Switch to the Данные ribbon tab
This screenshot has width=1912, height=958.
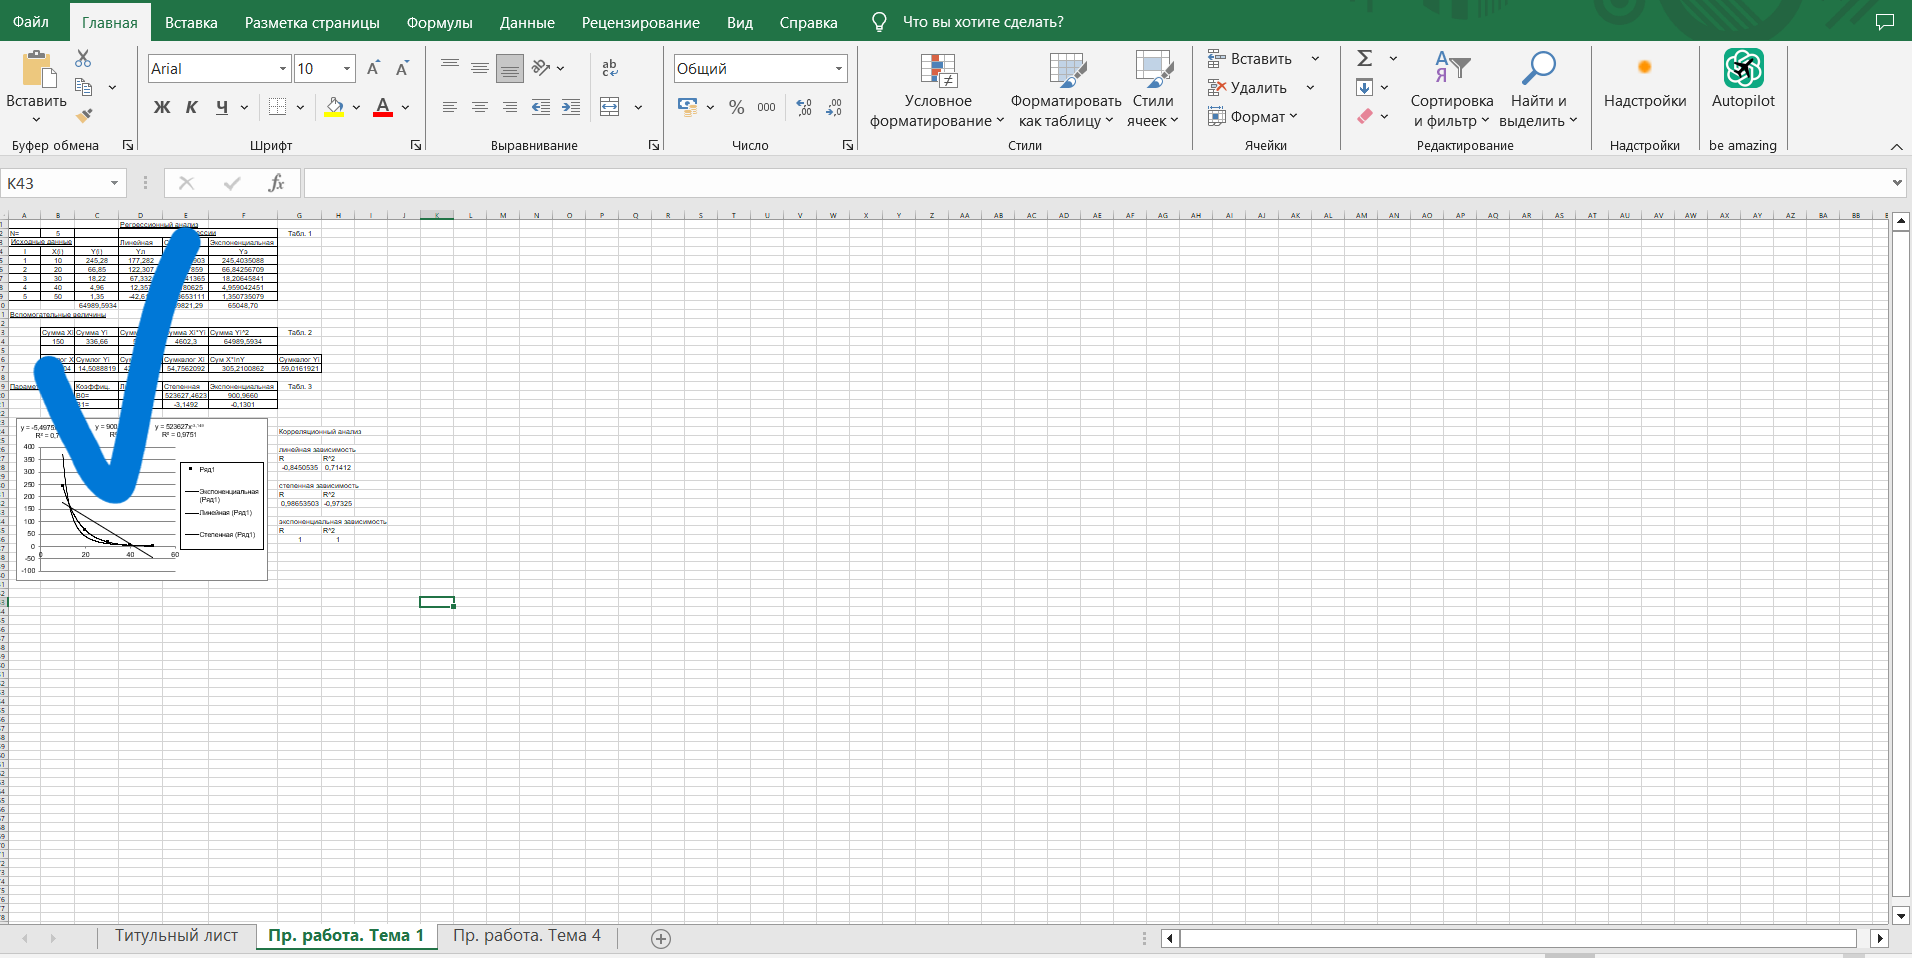tap(527, 22)
